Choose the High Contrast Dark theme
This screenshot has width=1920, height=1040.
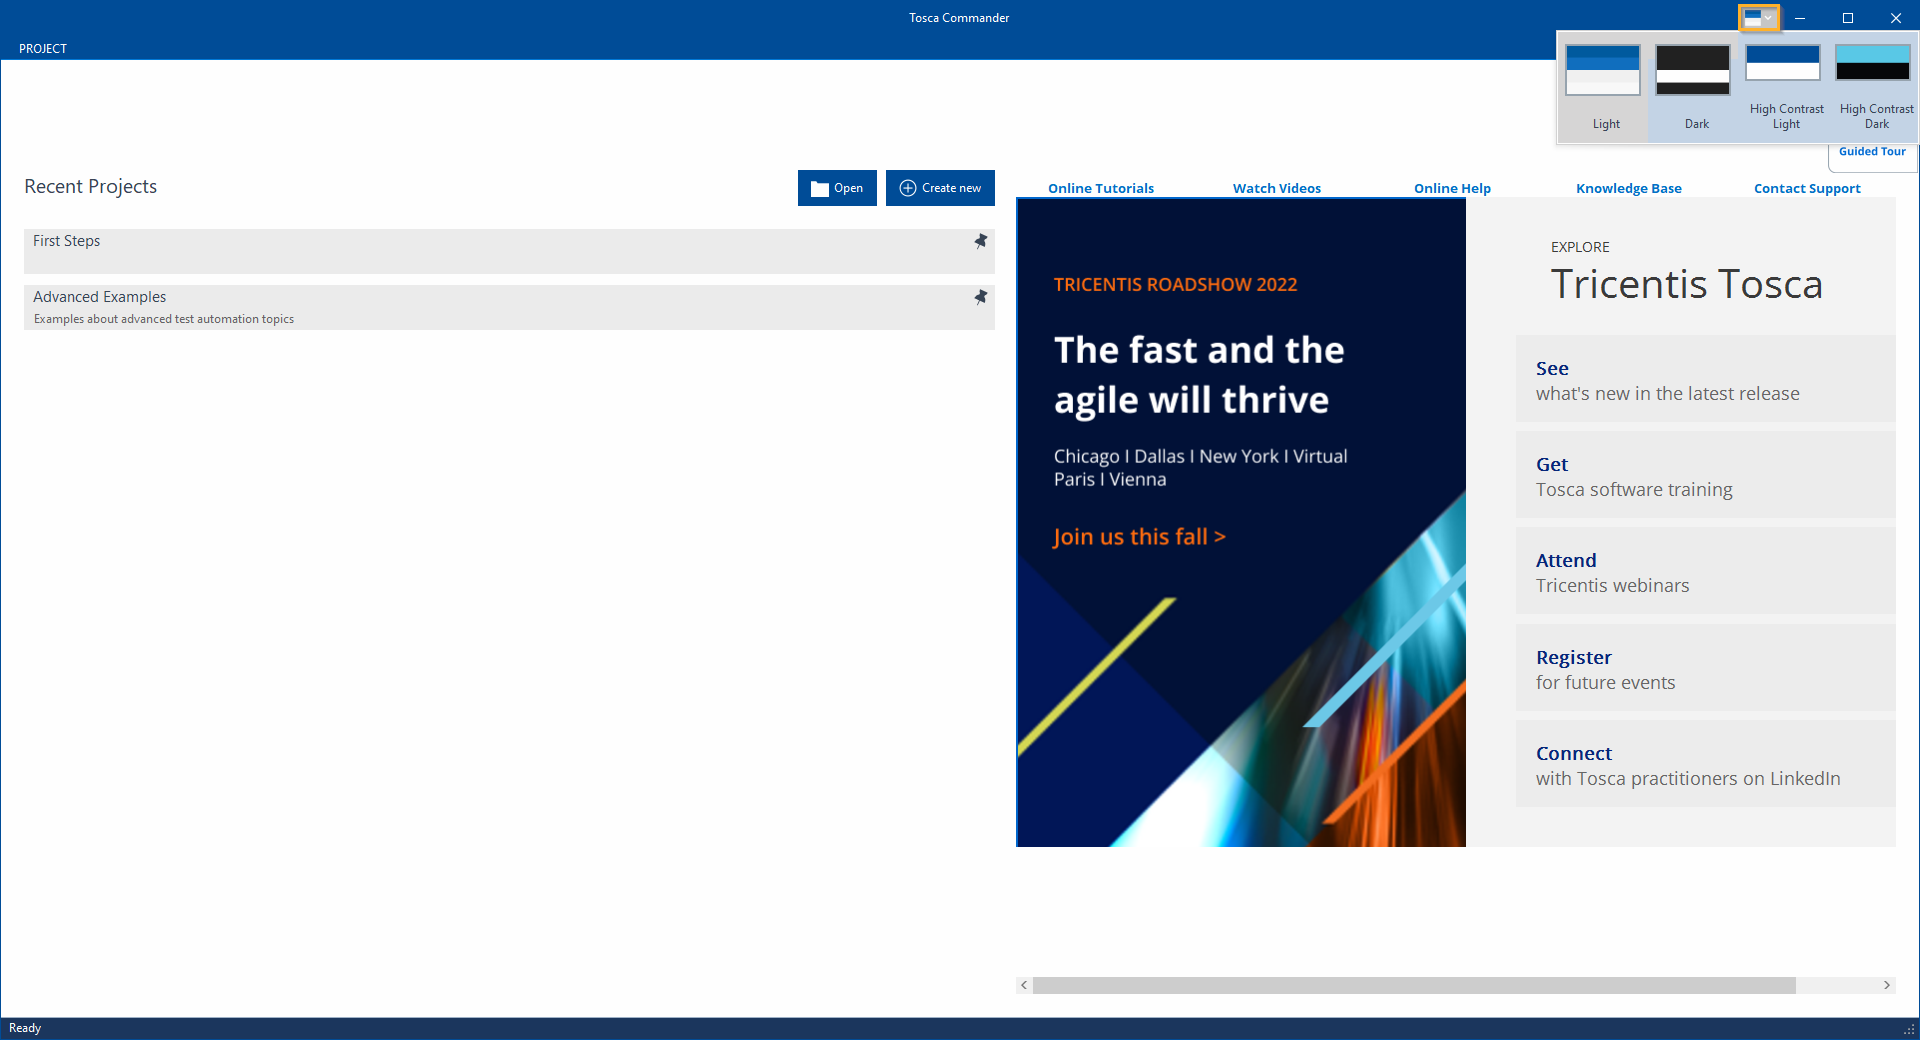point(1872,64)
